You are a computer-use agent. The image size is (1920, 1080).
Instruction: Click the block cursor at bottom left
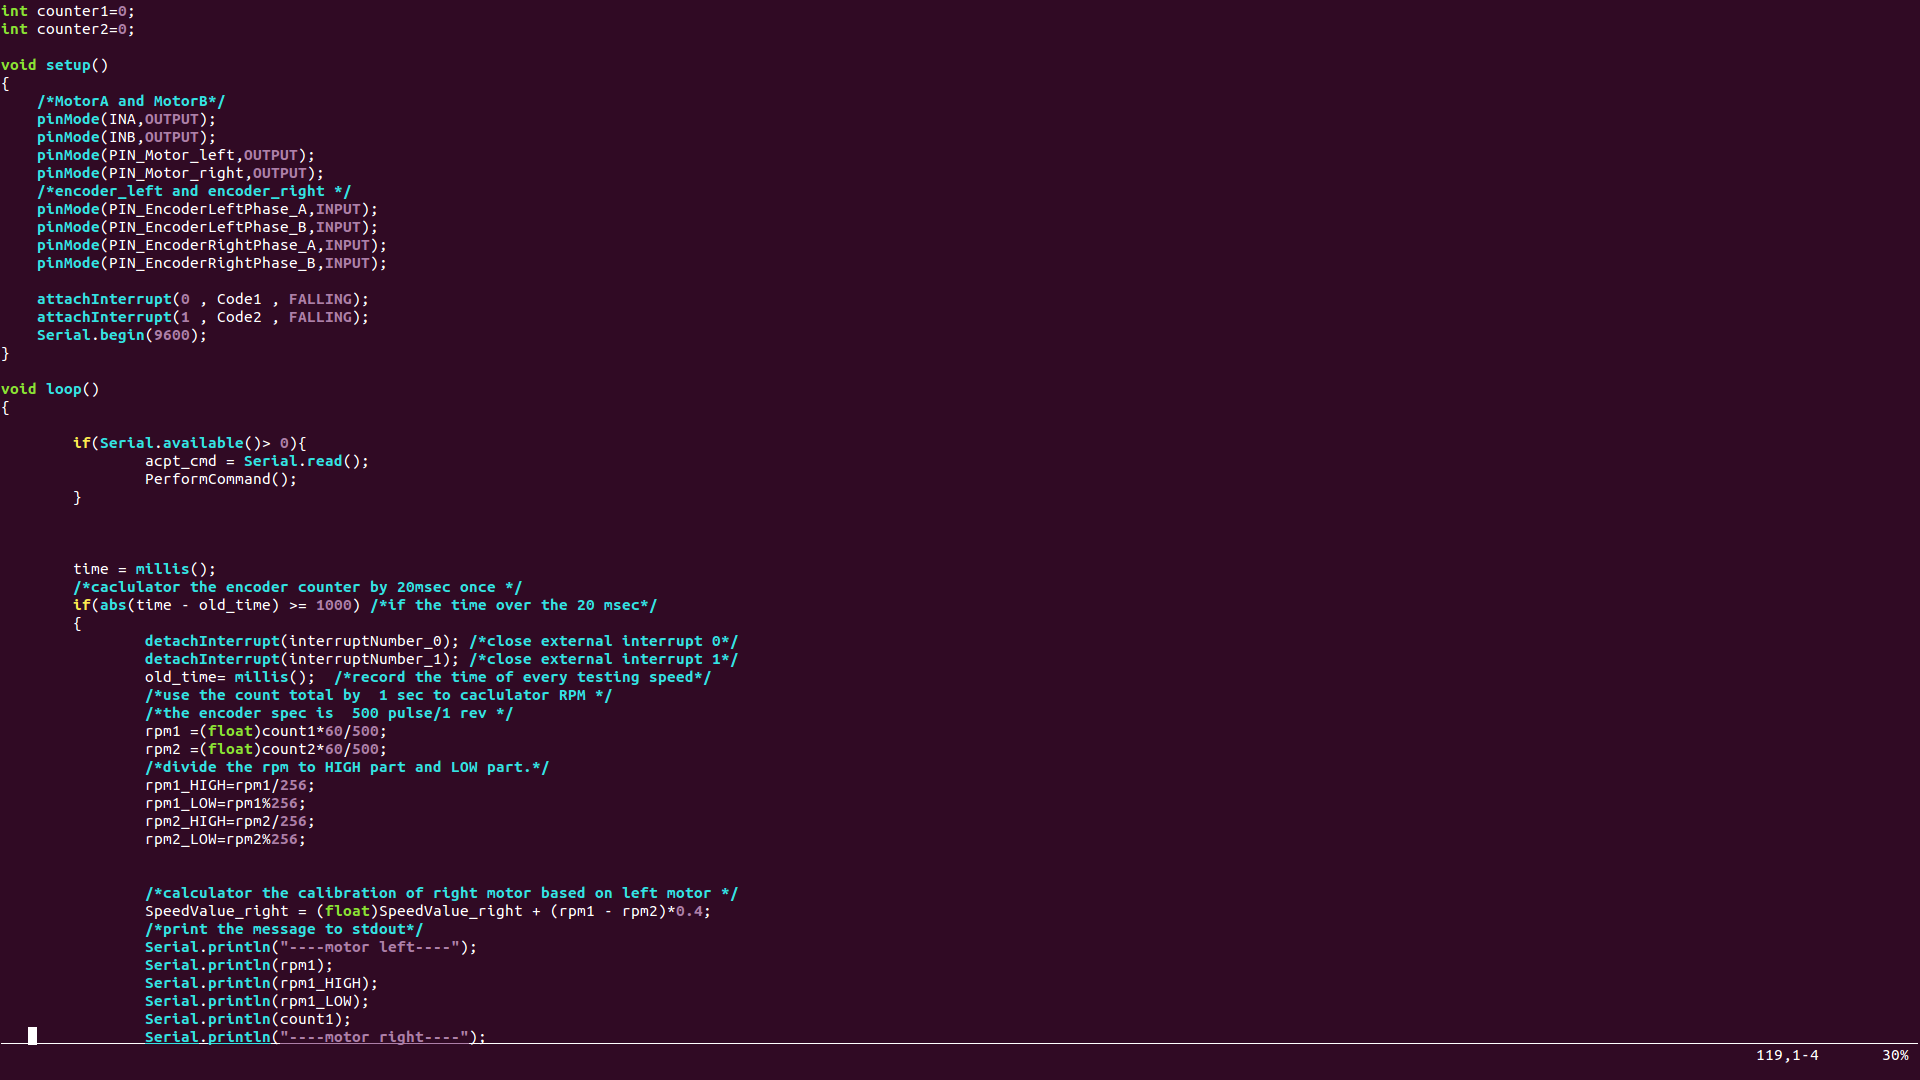[x=32, y=1036]
